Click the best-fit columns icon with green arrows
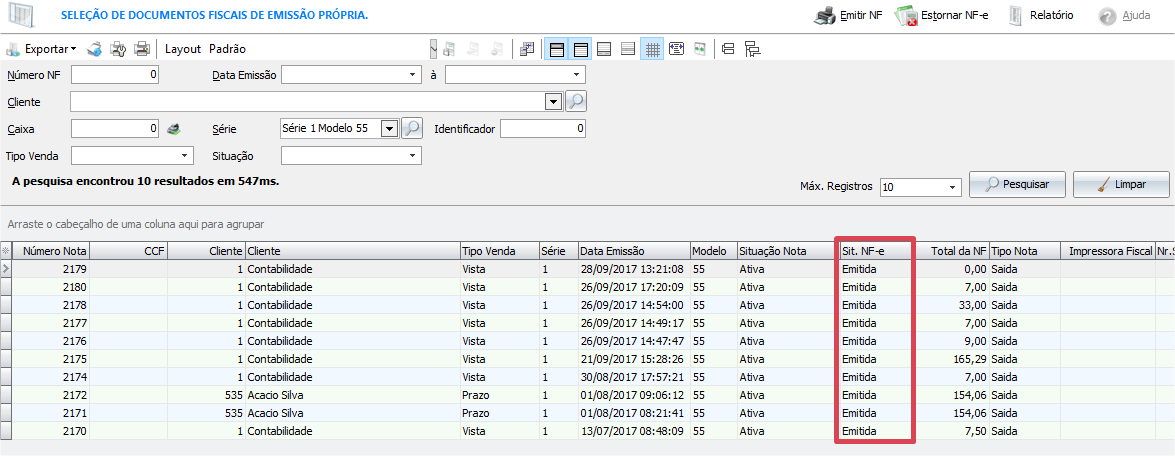This screenshot has height=456, width=1175. point(700,49)
